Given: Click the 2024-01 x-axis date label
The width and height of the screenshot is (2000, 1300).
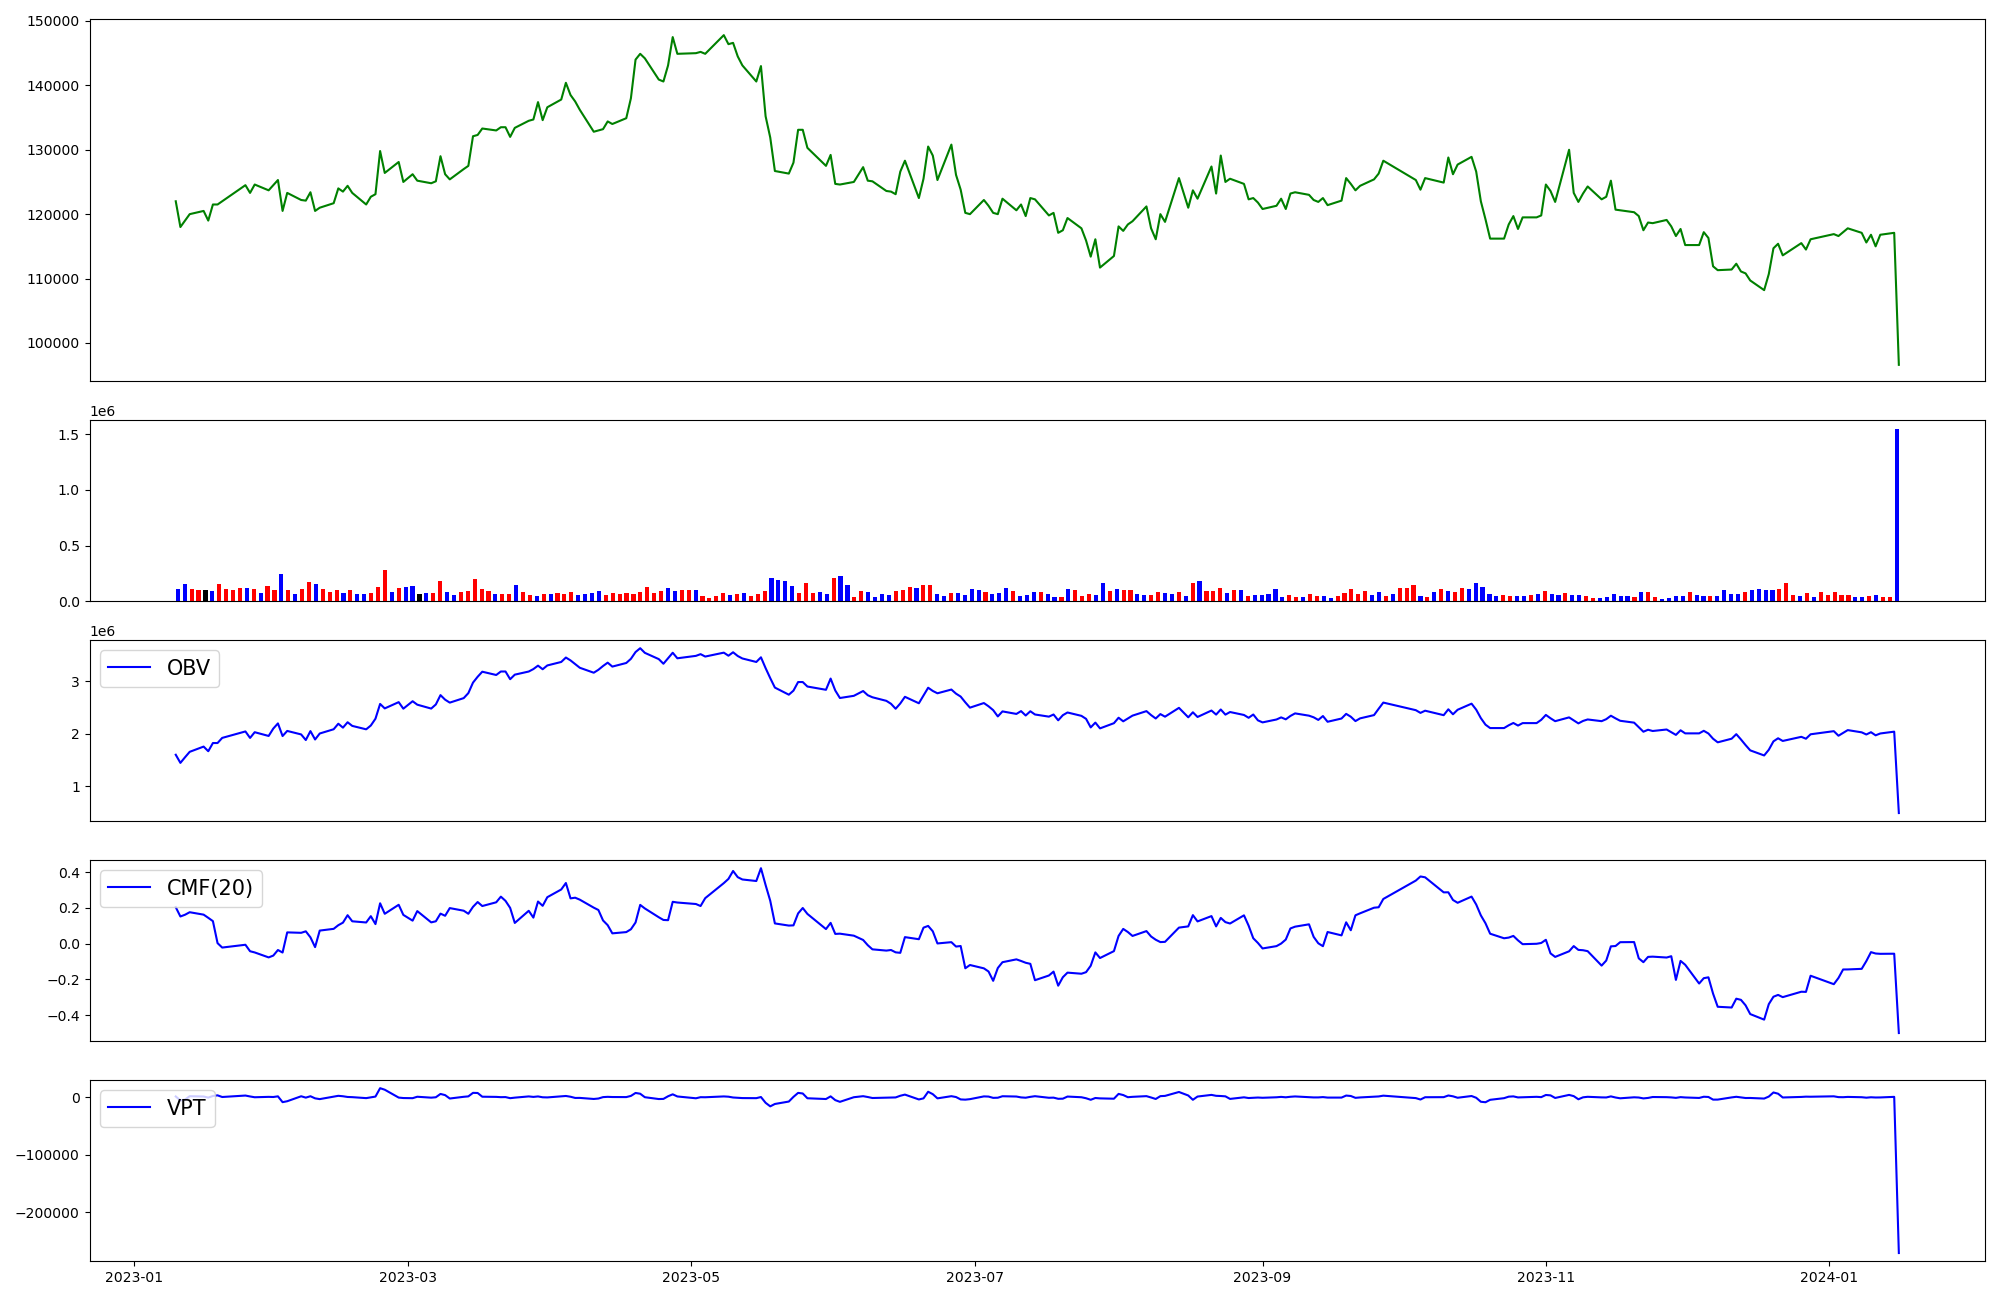Looking at the screenshot, I should pos(1829,1277).
